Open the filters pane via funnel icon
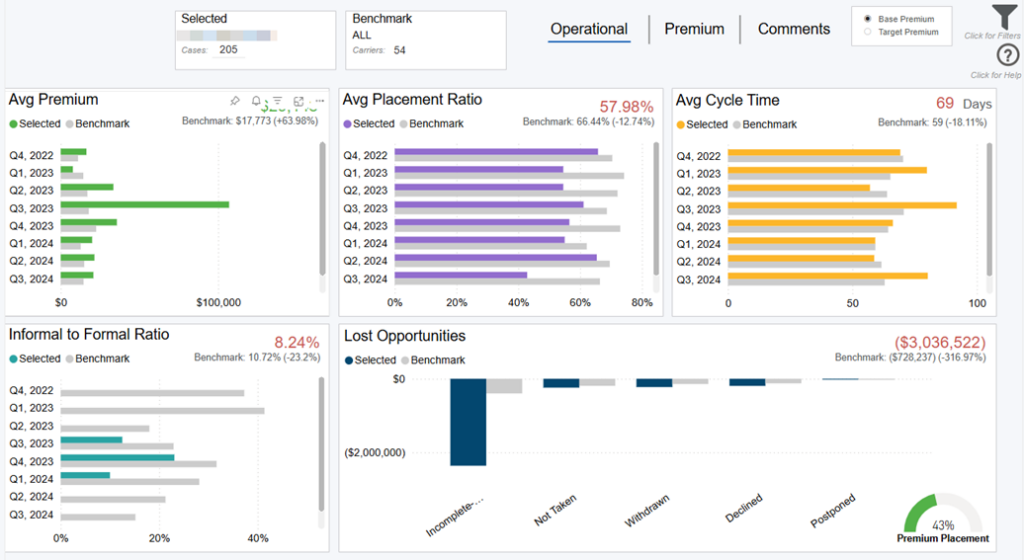Image resolution: width=1024 pixels, height=560 pixels. (x=1004, y=17)
